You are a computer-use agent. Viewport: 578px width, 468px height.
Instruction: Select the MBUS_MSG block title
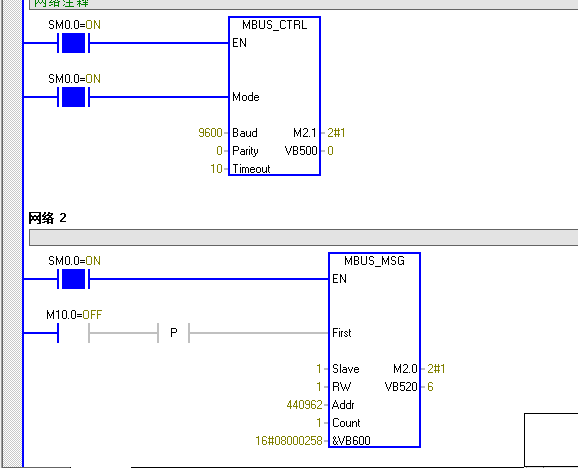374,261
